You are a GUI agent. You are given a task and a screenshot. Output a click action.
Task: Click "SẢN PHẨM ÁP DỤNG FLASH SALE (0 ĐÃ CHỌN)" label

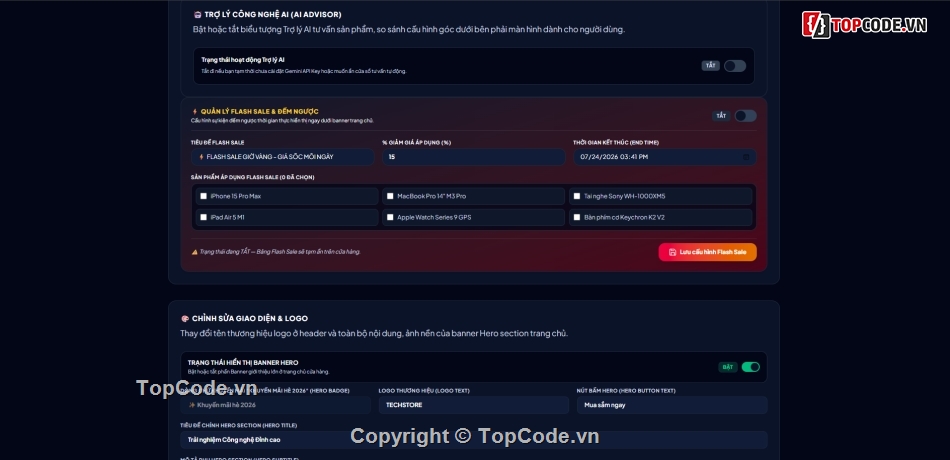[252, 178]
